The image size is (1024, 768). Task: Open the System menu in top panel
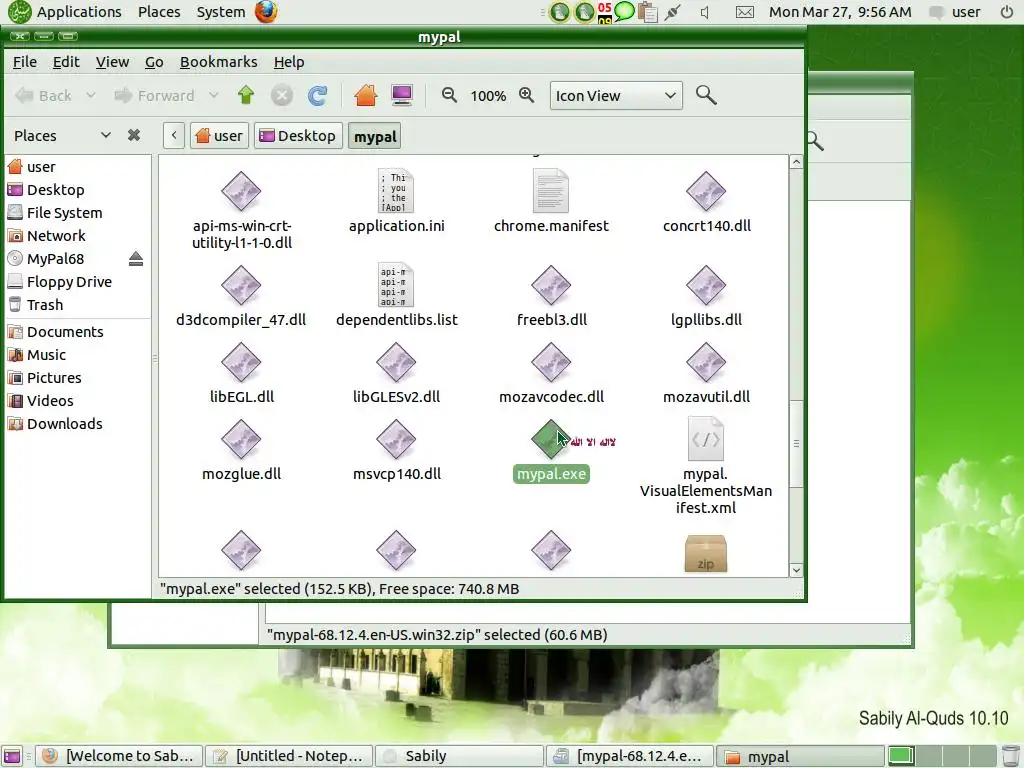pos(221,12)
